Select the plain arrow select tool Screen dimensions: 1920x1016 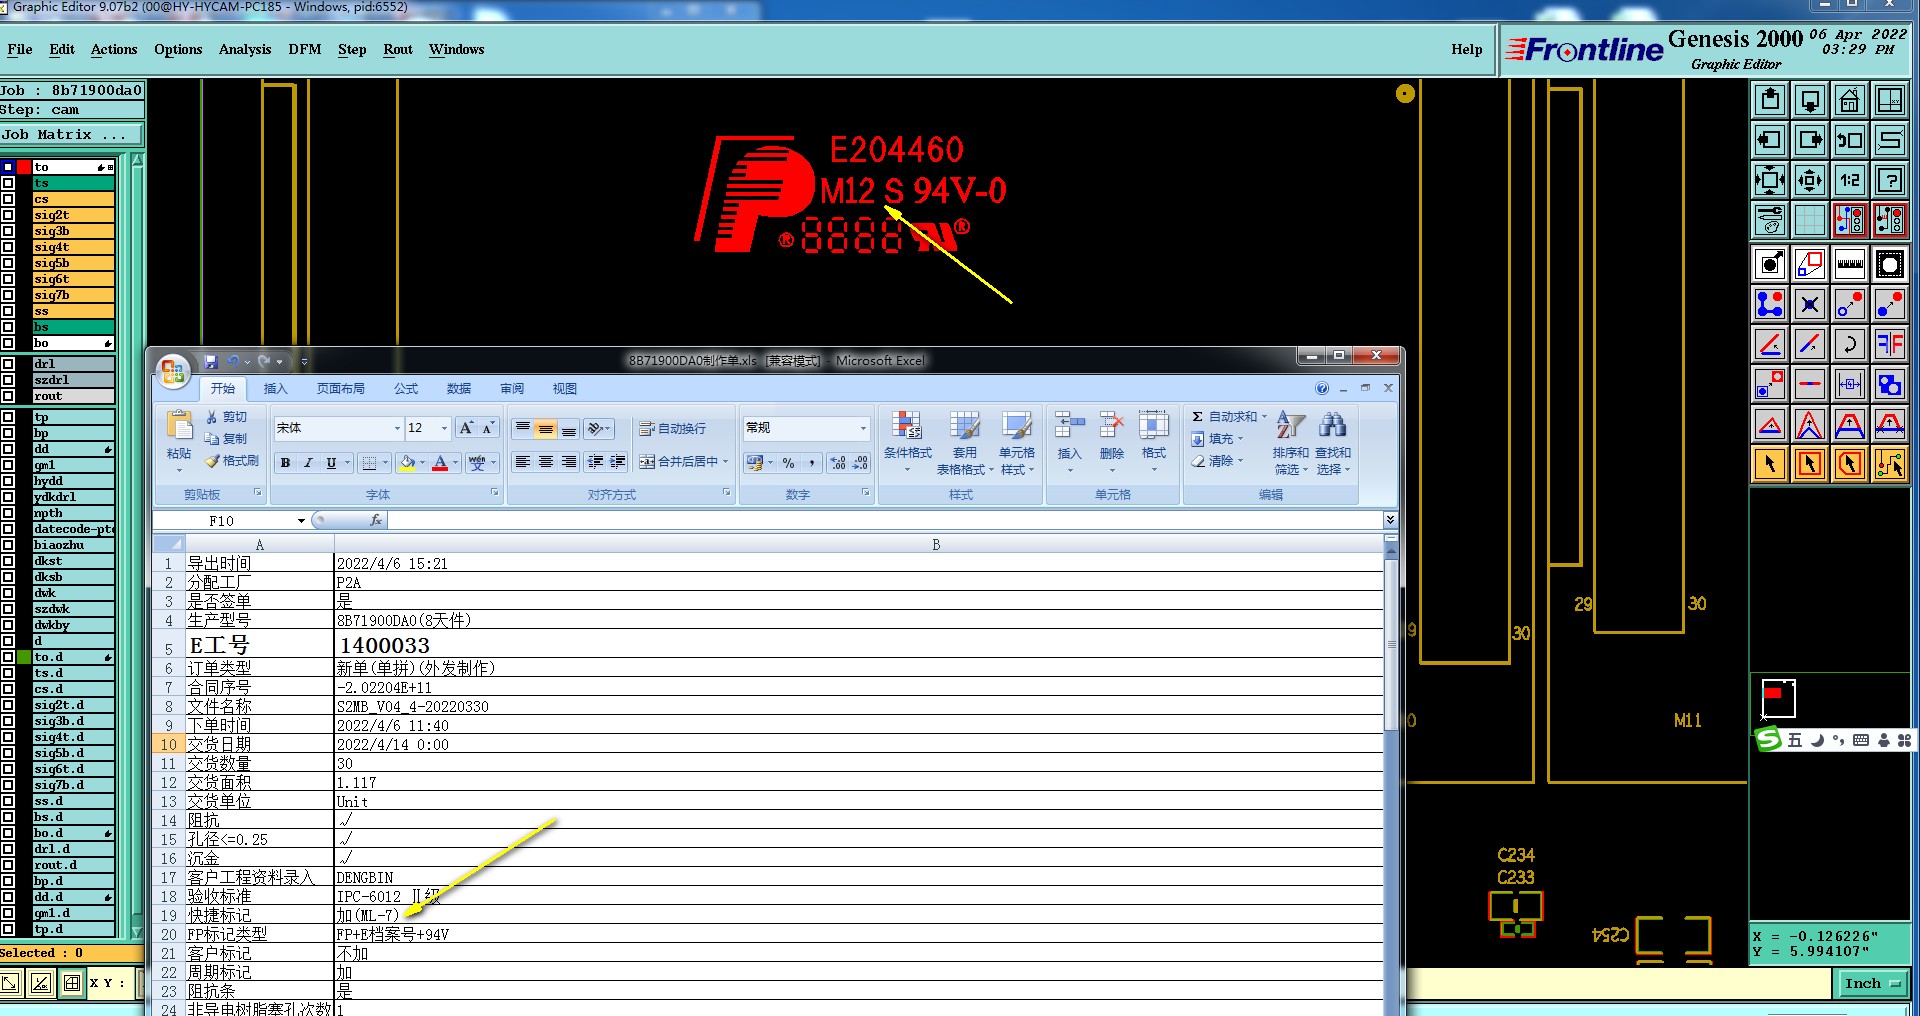coord(1770,464)
